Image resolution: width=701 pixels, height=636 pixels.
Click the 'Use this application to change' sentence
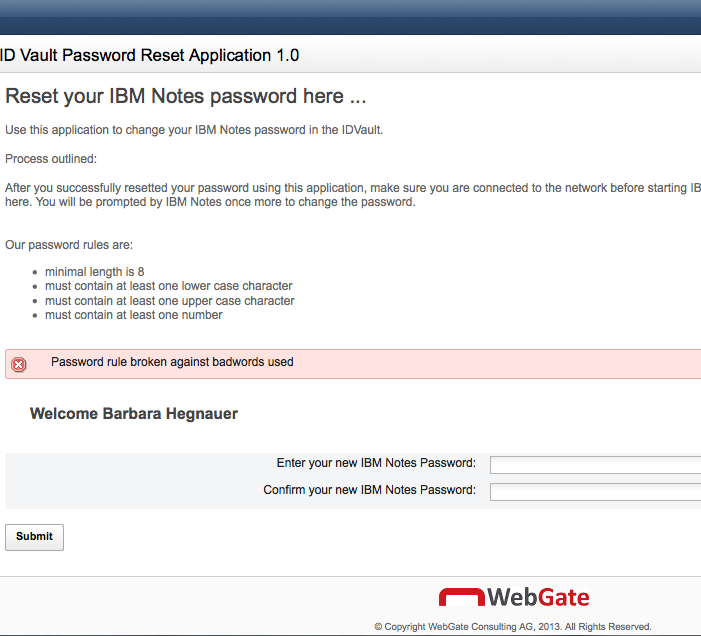tap(194, 130)
